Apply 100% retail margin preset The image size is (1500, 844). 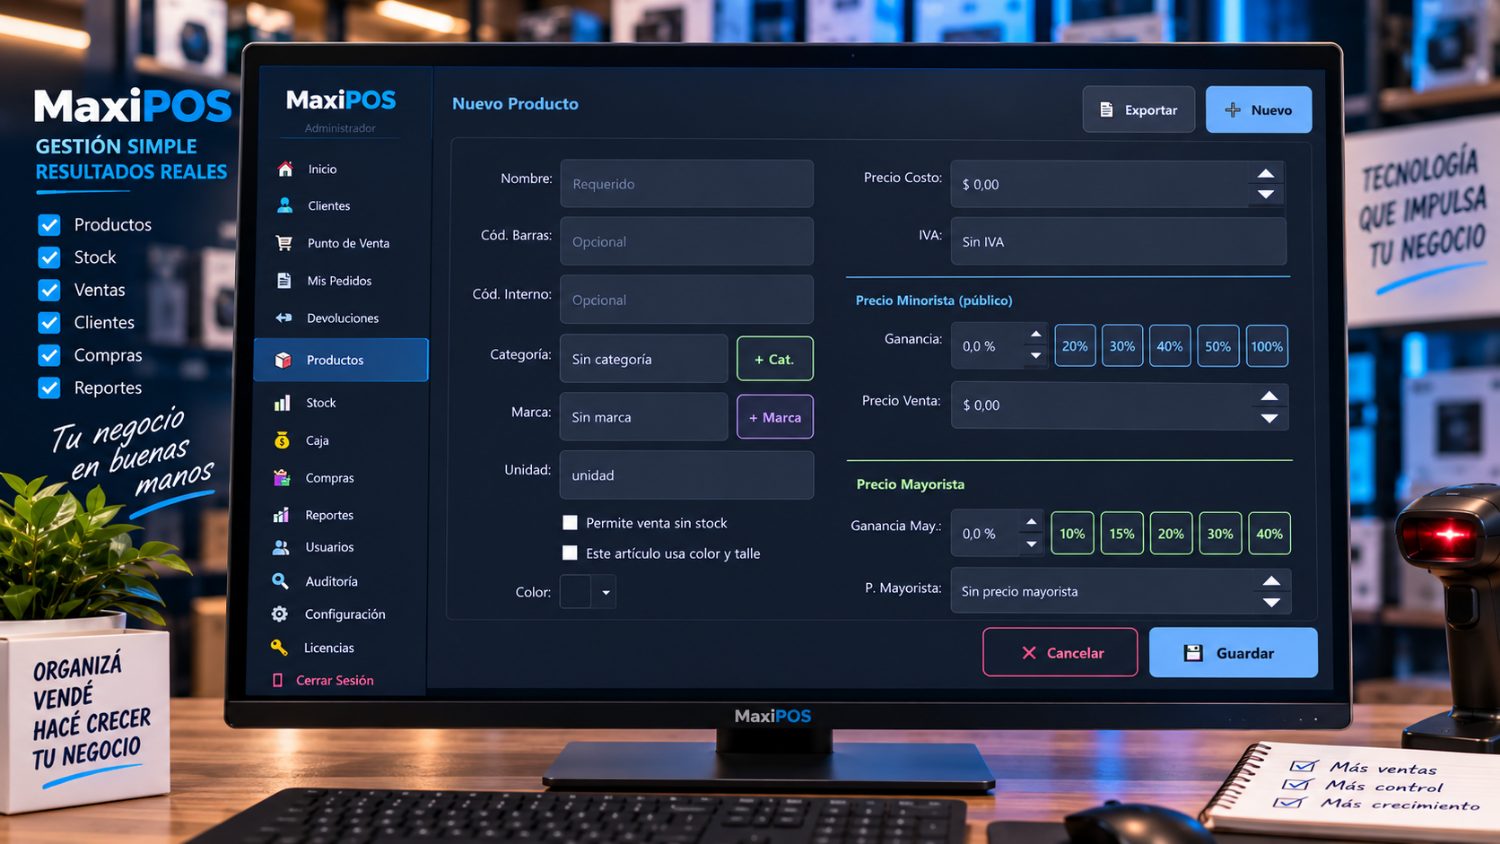click(x=1267, y=346)
